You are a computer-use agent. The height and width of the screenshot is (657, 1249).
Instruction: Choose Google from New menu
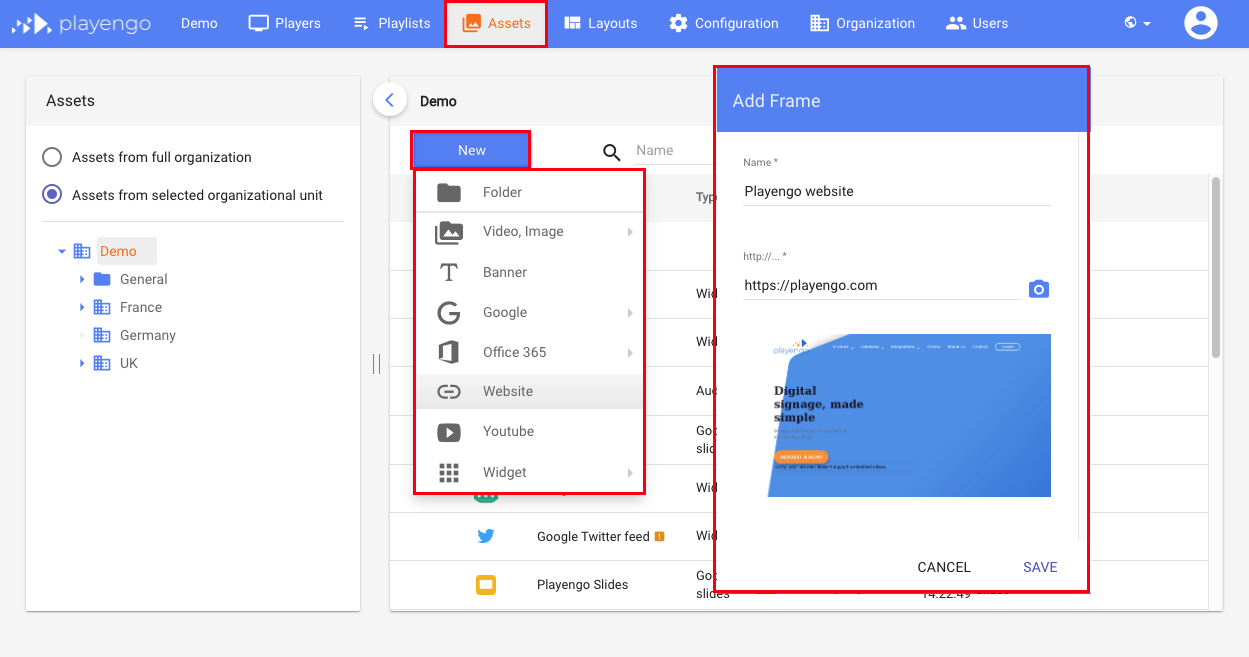[529, 312]
